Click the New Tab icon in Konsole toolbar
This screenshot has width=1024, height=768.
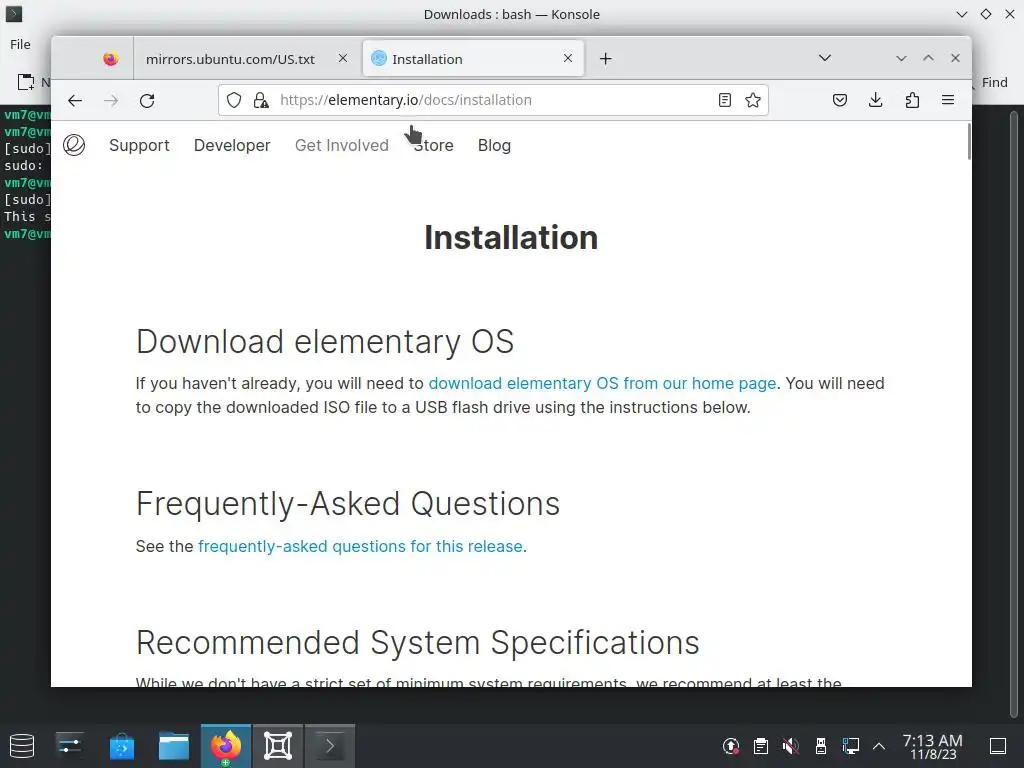(x=26, y=82)
